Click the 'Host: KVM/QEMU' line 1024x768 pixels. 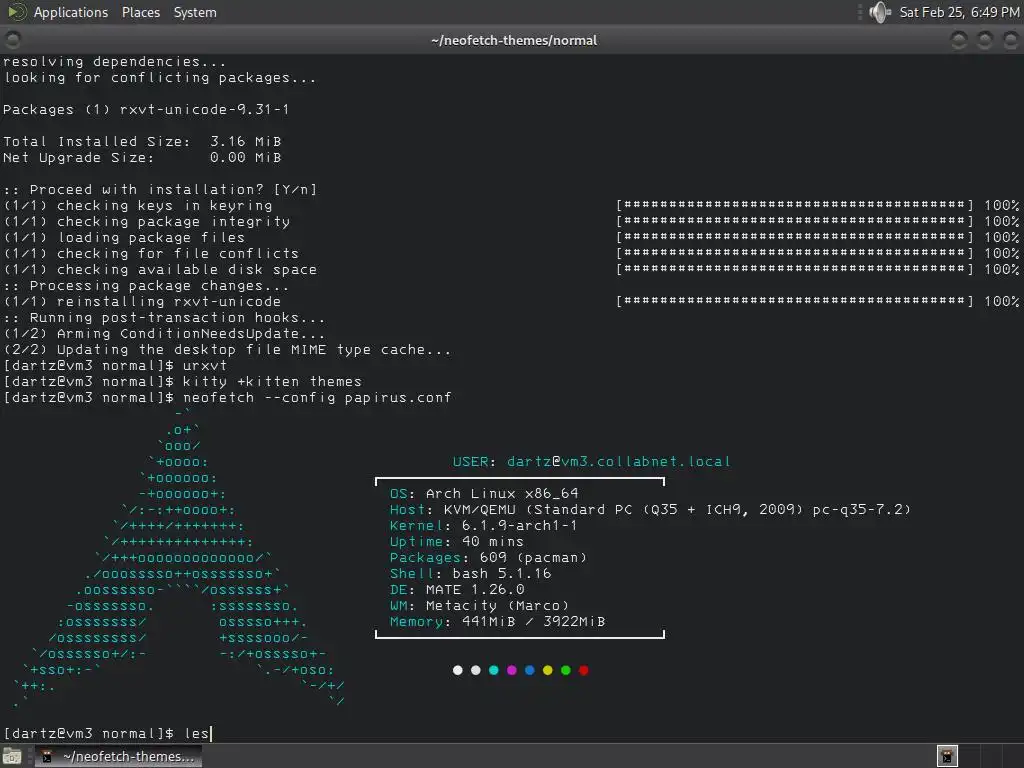coord(650,509)
